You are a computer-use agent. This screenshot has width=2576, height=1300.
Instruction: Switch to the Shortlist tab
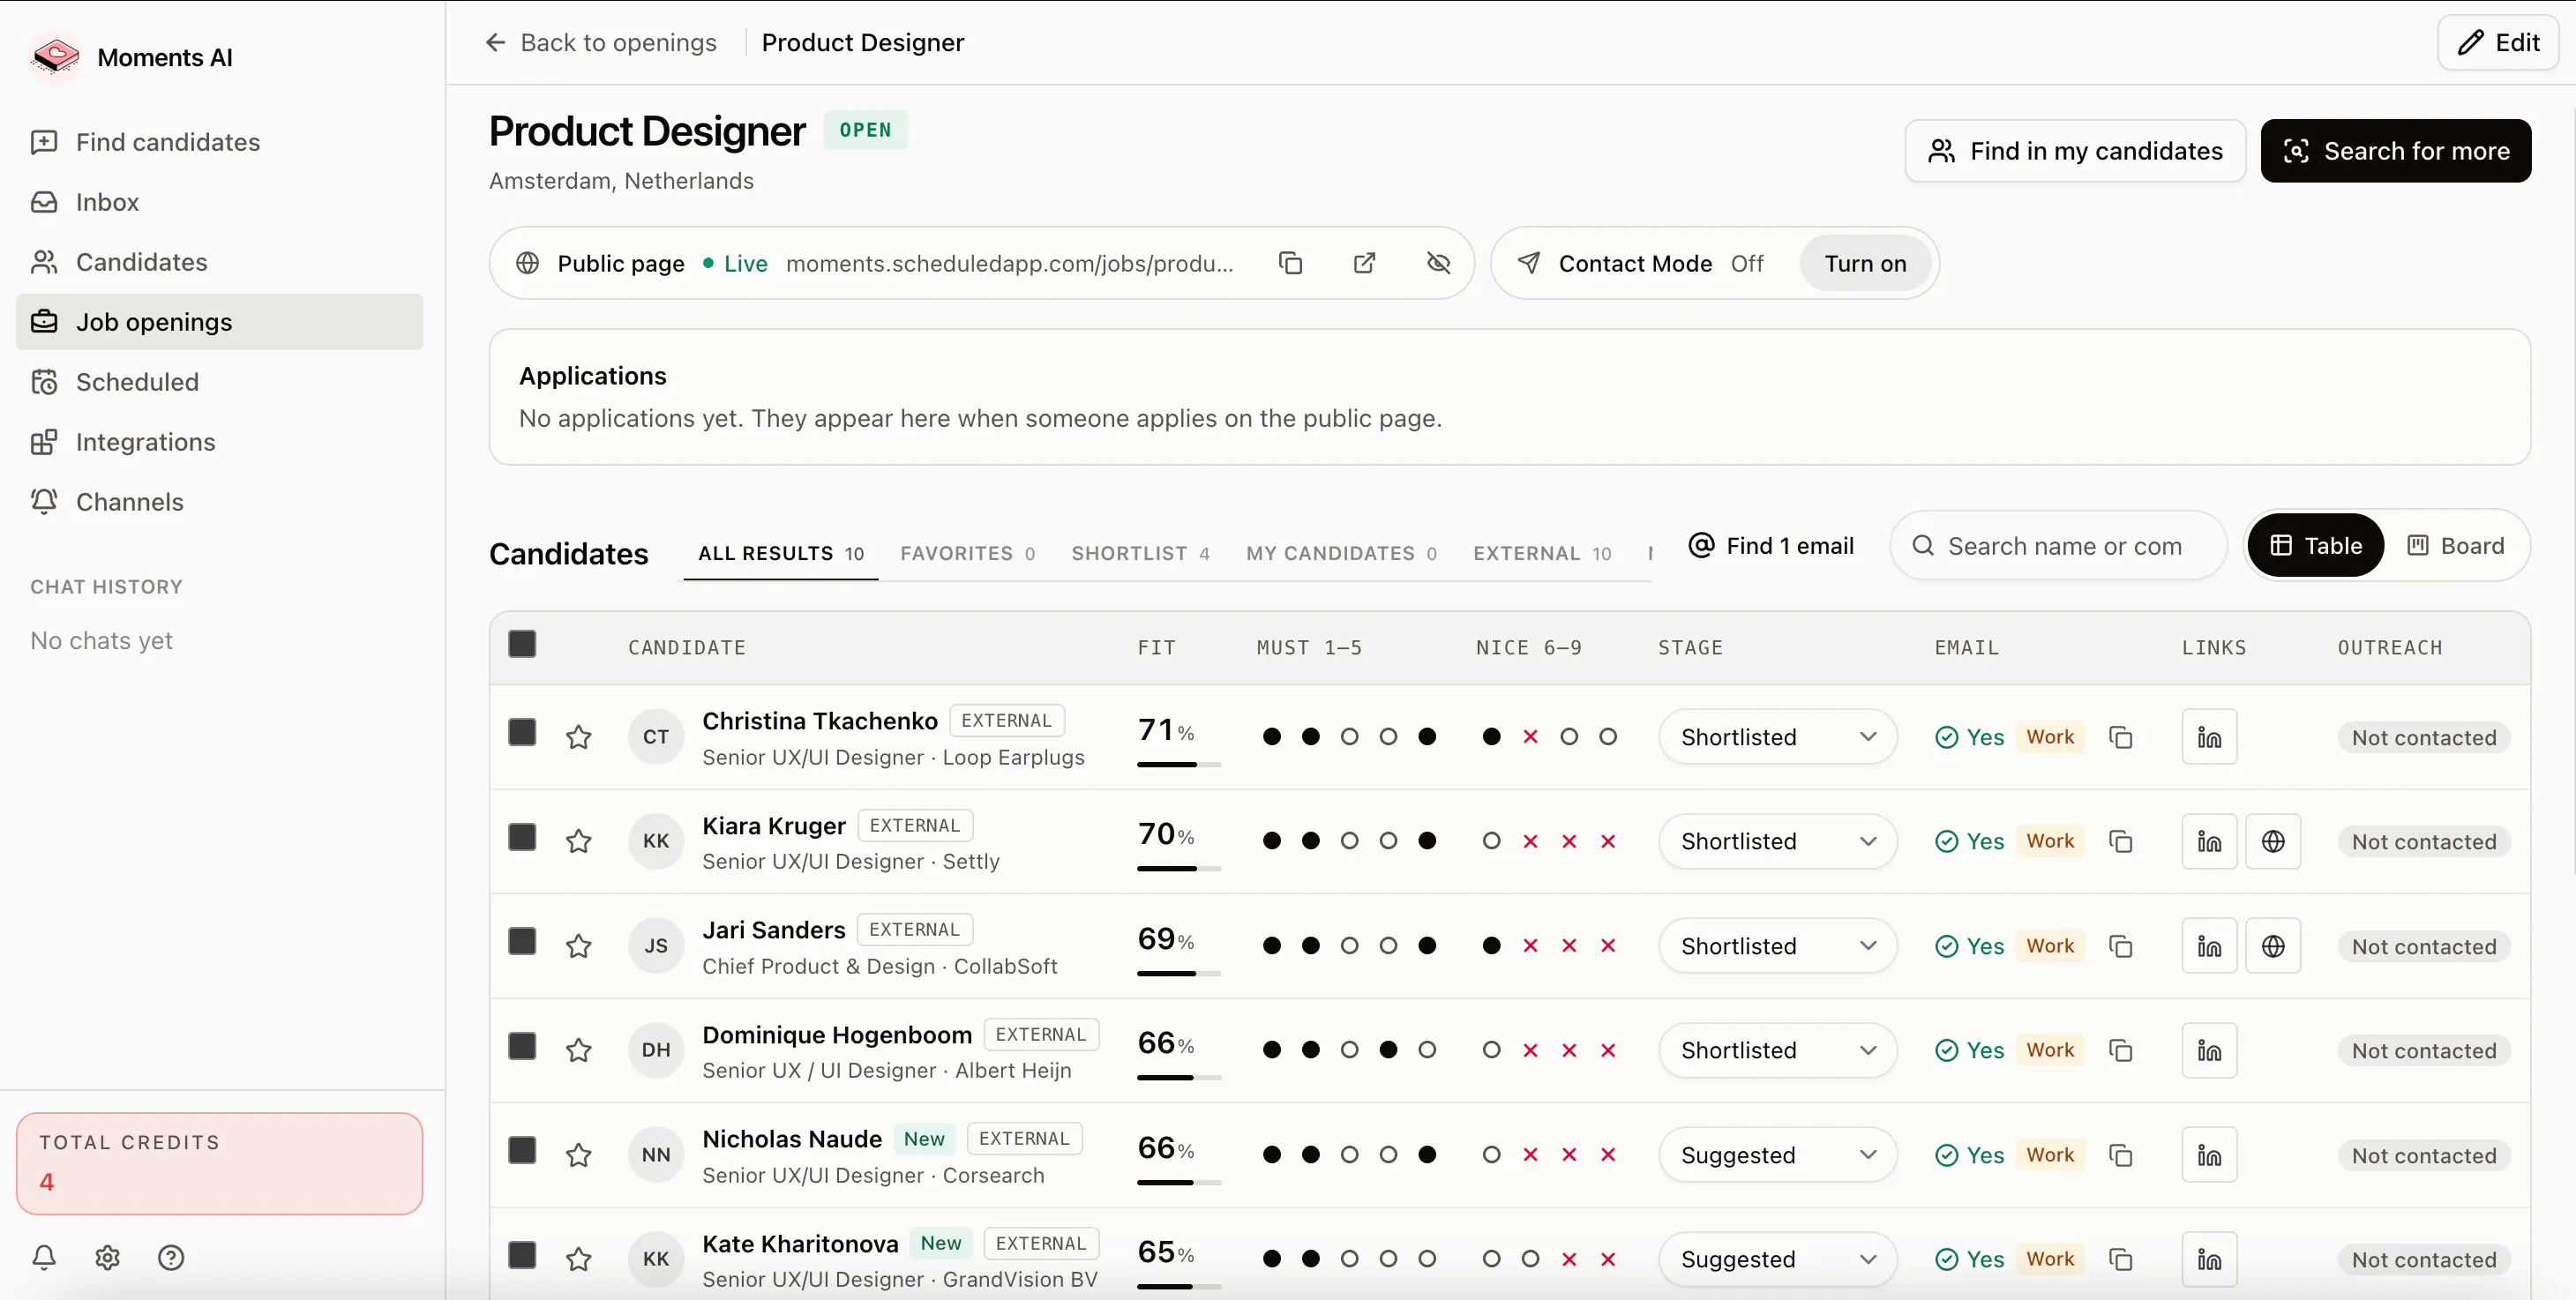(x=1140, y=553)
